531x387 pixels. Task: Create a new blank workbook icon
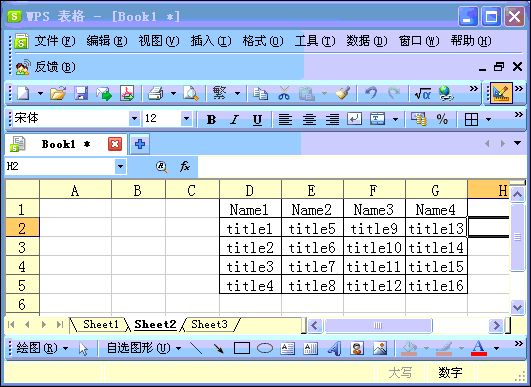[23, 93]
